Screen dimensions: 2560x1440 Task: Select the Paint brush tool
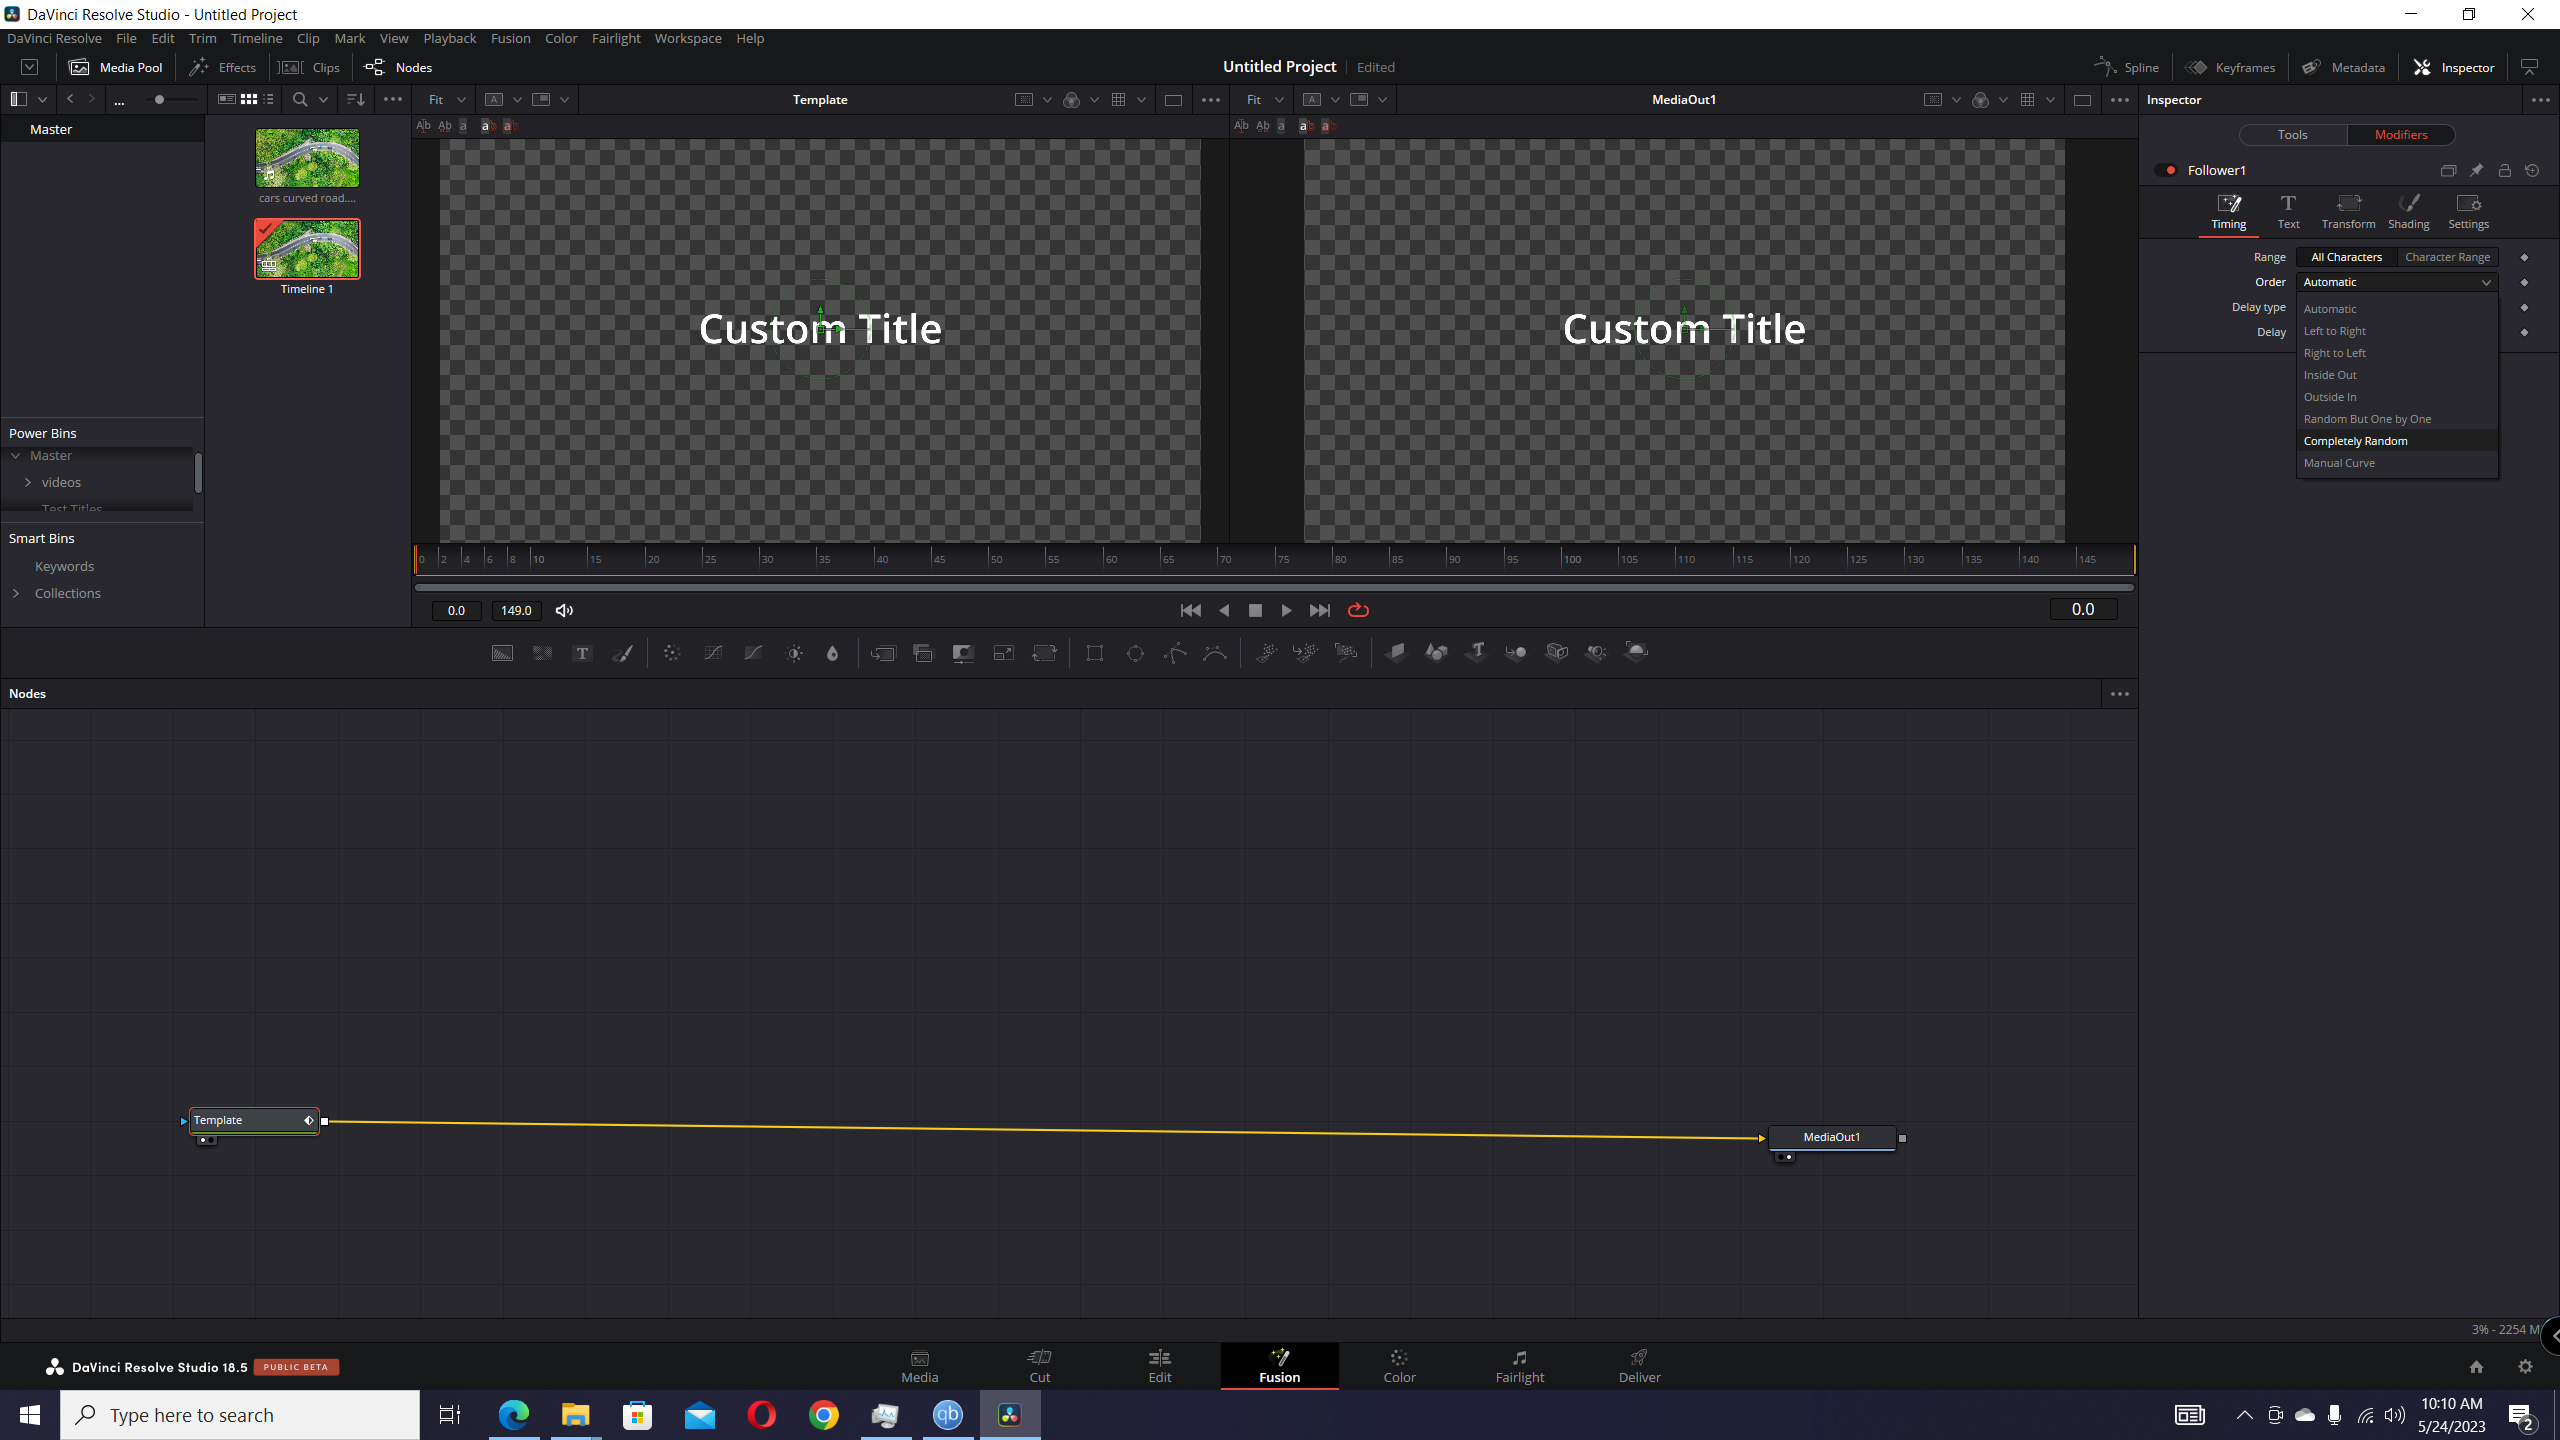point(622,653)
